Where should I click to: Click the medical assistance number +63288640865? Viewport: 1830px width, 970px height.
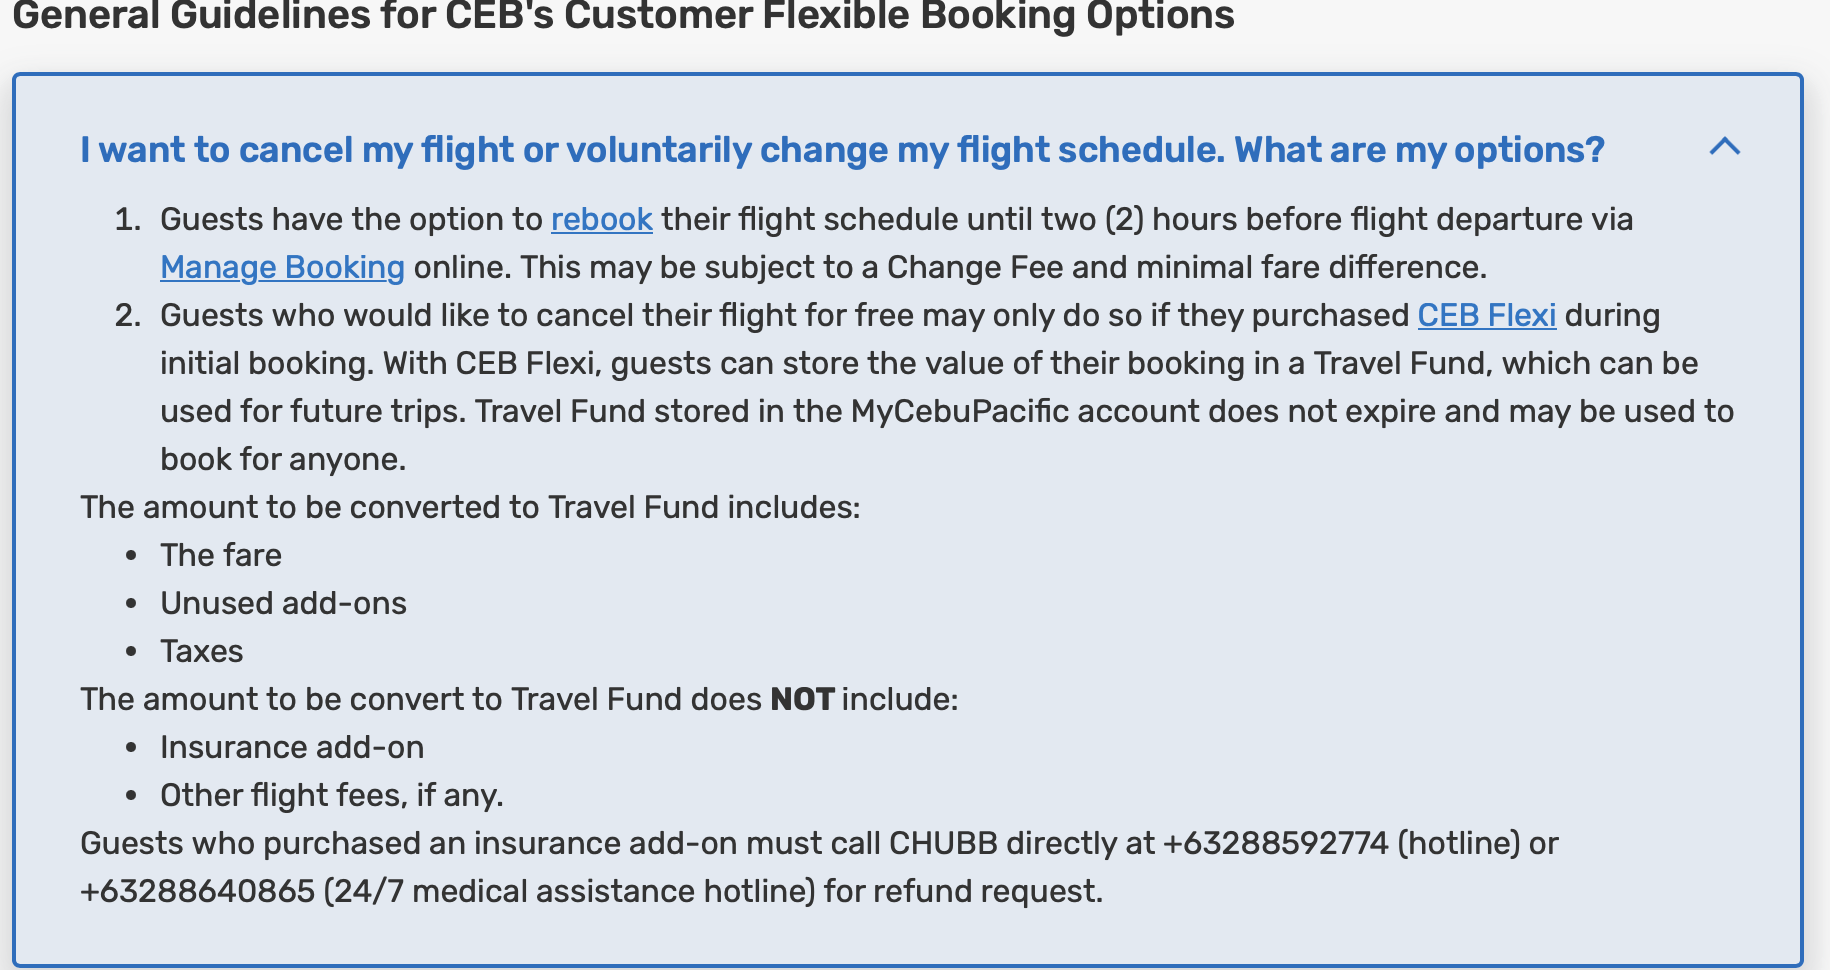[x=198, y=891]
